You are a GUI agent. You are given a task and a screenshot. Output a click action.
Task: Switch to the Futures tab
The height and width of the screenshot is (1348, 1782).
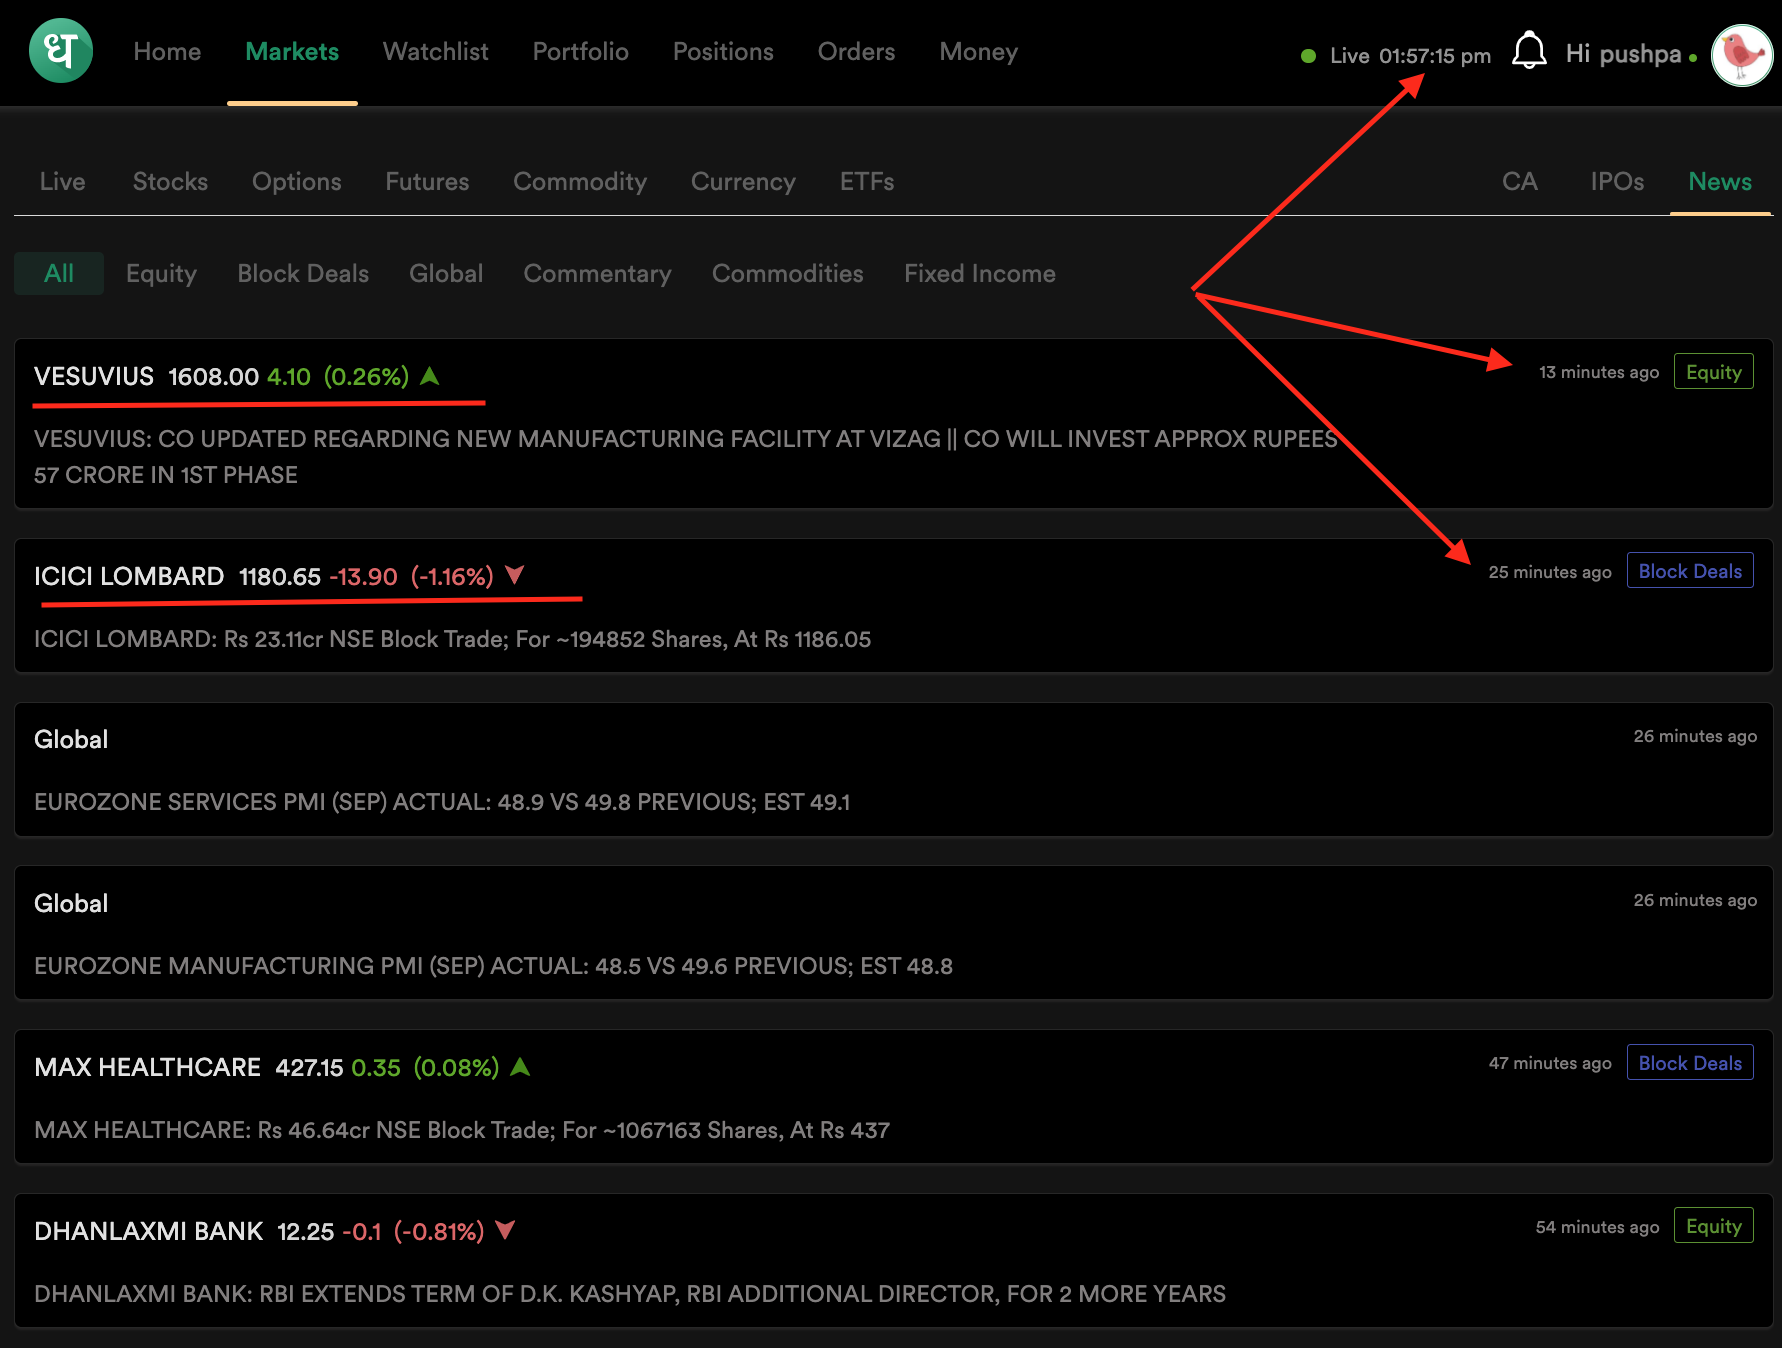[x=427, y=181]
